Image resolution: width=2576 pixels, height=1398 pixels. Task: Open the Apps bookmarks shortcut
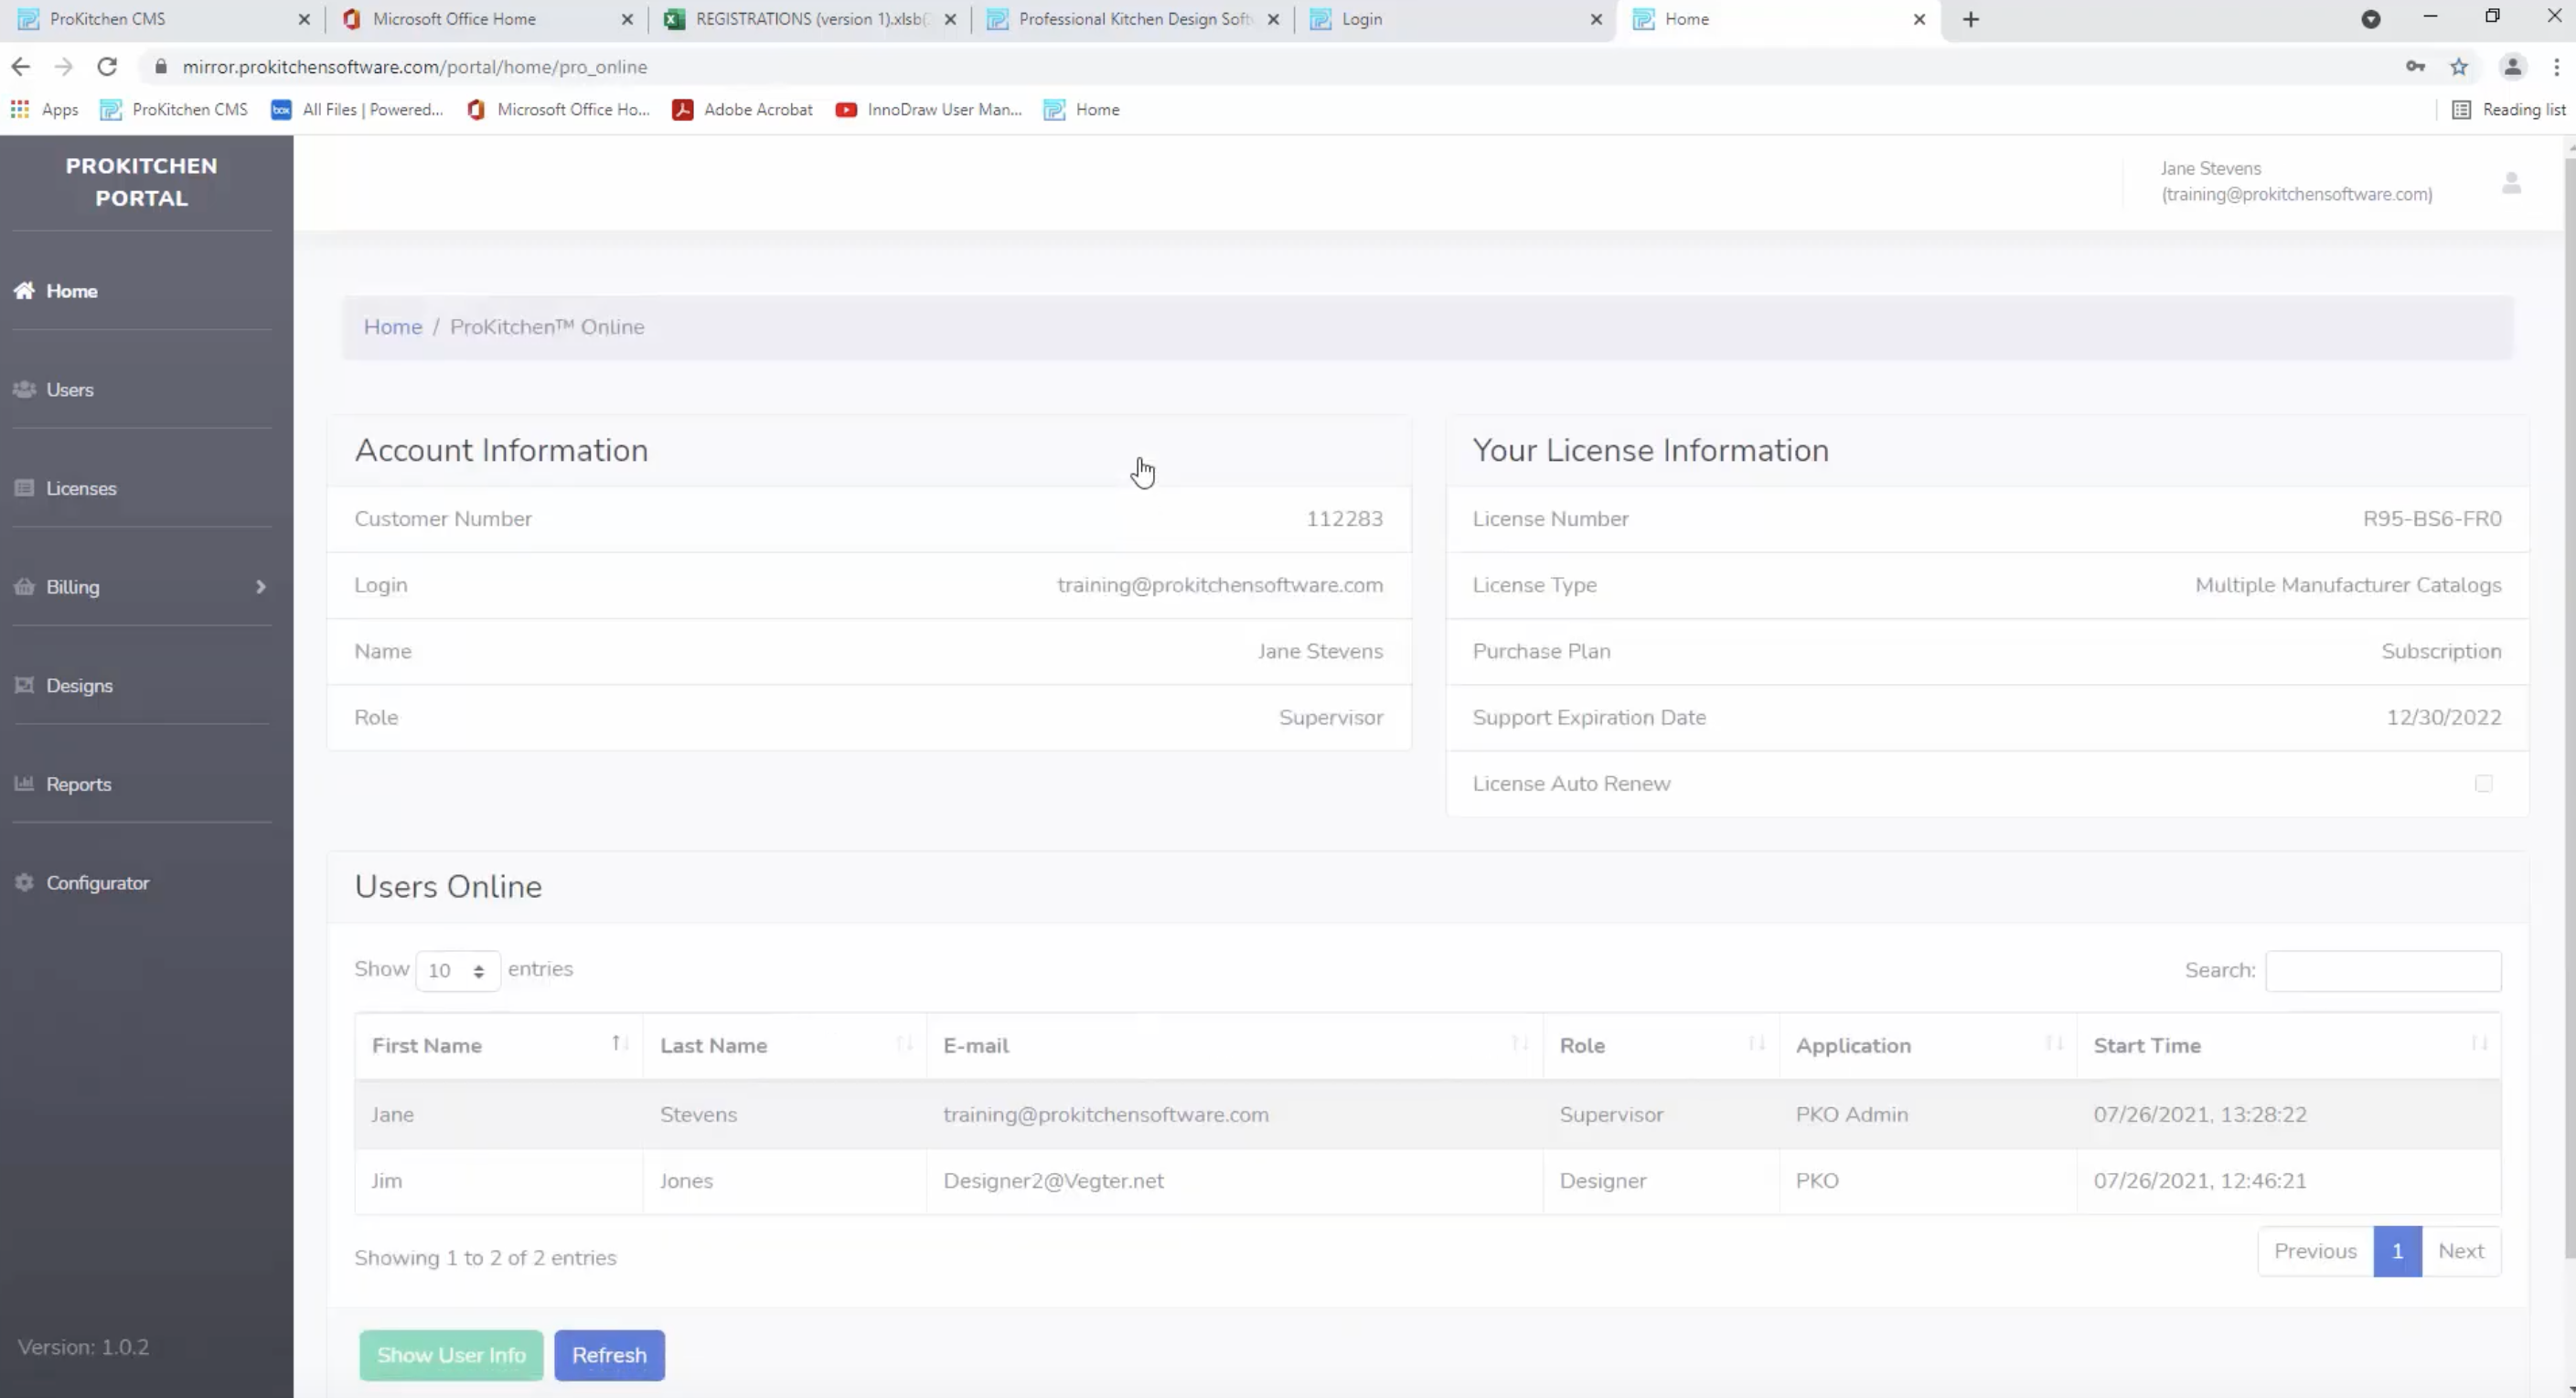click(x=45, y=110)
